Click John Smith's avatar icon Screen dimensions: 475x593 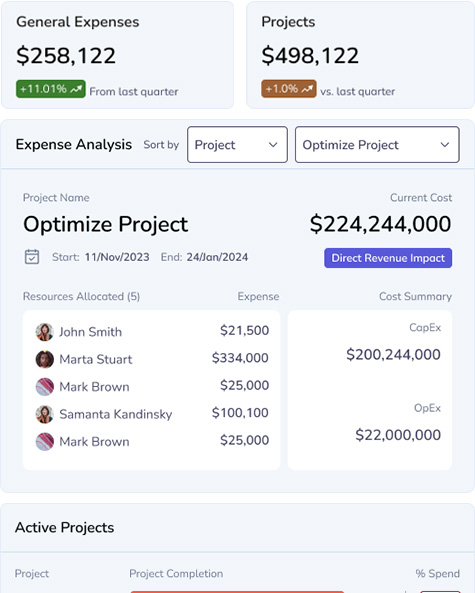pyautogui.click(x=45, y=332)
